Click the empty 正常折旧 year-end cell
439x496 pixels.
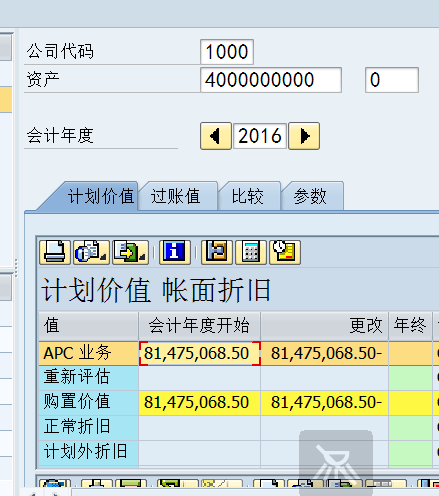[410, 427]
